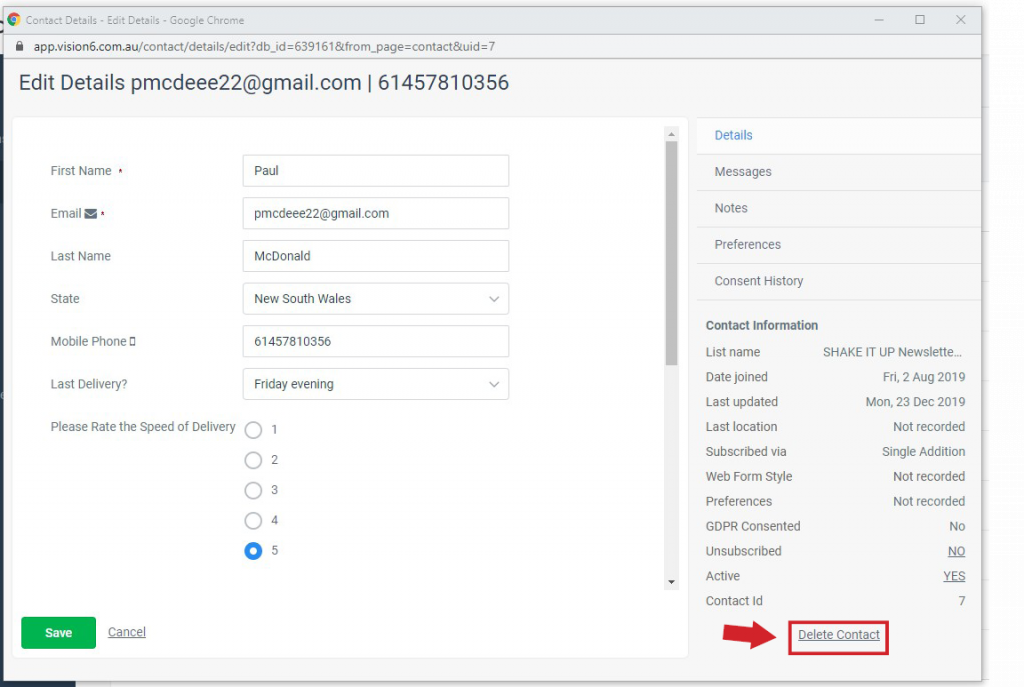Click the Unsubscribed NO link
Image resolution: width=1024 pixels, height=687 pixels.
(956, 551)
